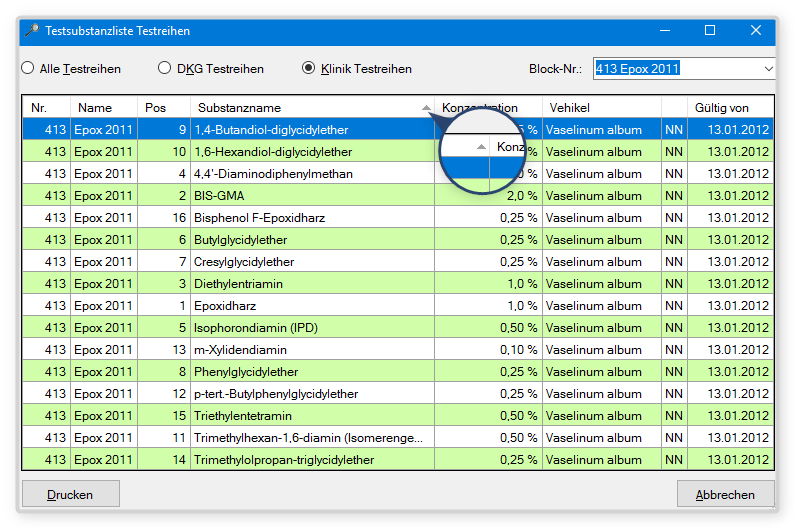The width and height of the screenshot is (795, 529).
Task: Click the Triethylentetramin row
Action: [312, 416]
